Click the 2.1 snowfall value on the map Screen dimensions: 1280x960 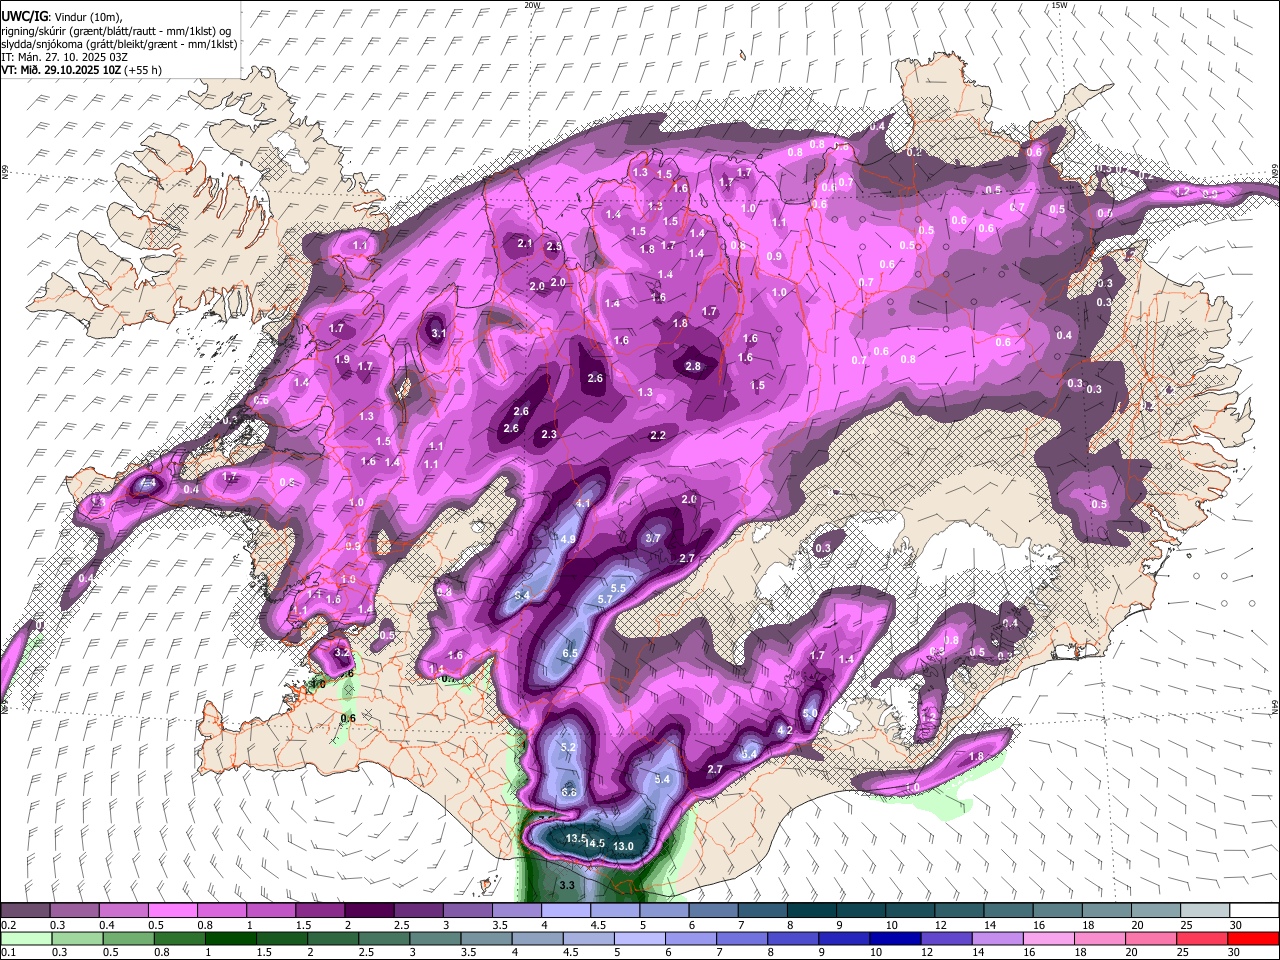(524, 243)
